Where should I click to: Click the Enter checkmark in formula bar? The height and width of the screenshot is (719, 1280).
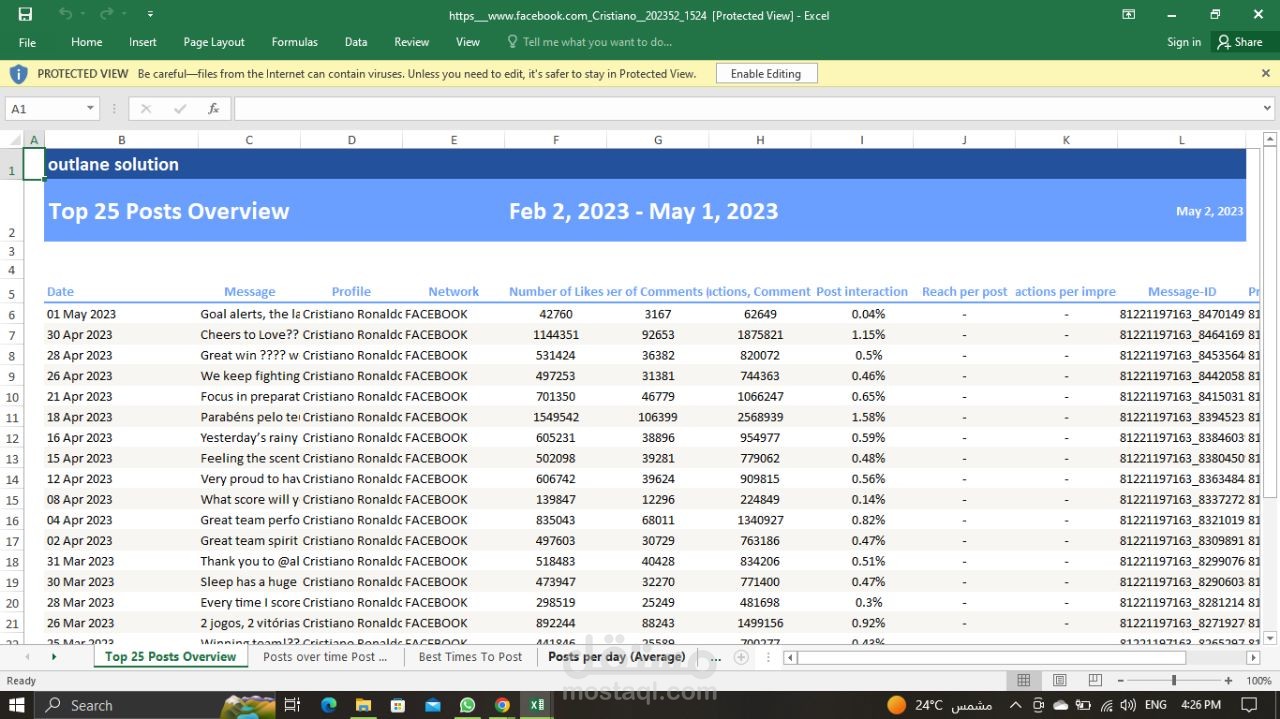click(x=180, y=108)
